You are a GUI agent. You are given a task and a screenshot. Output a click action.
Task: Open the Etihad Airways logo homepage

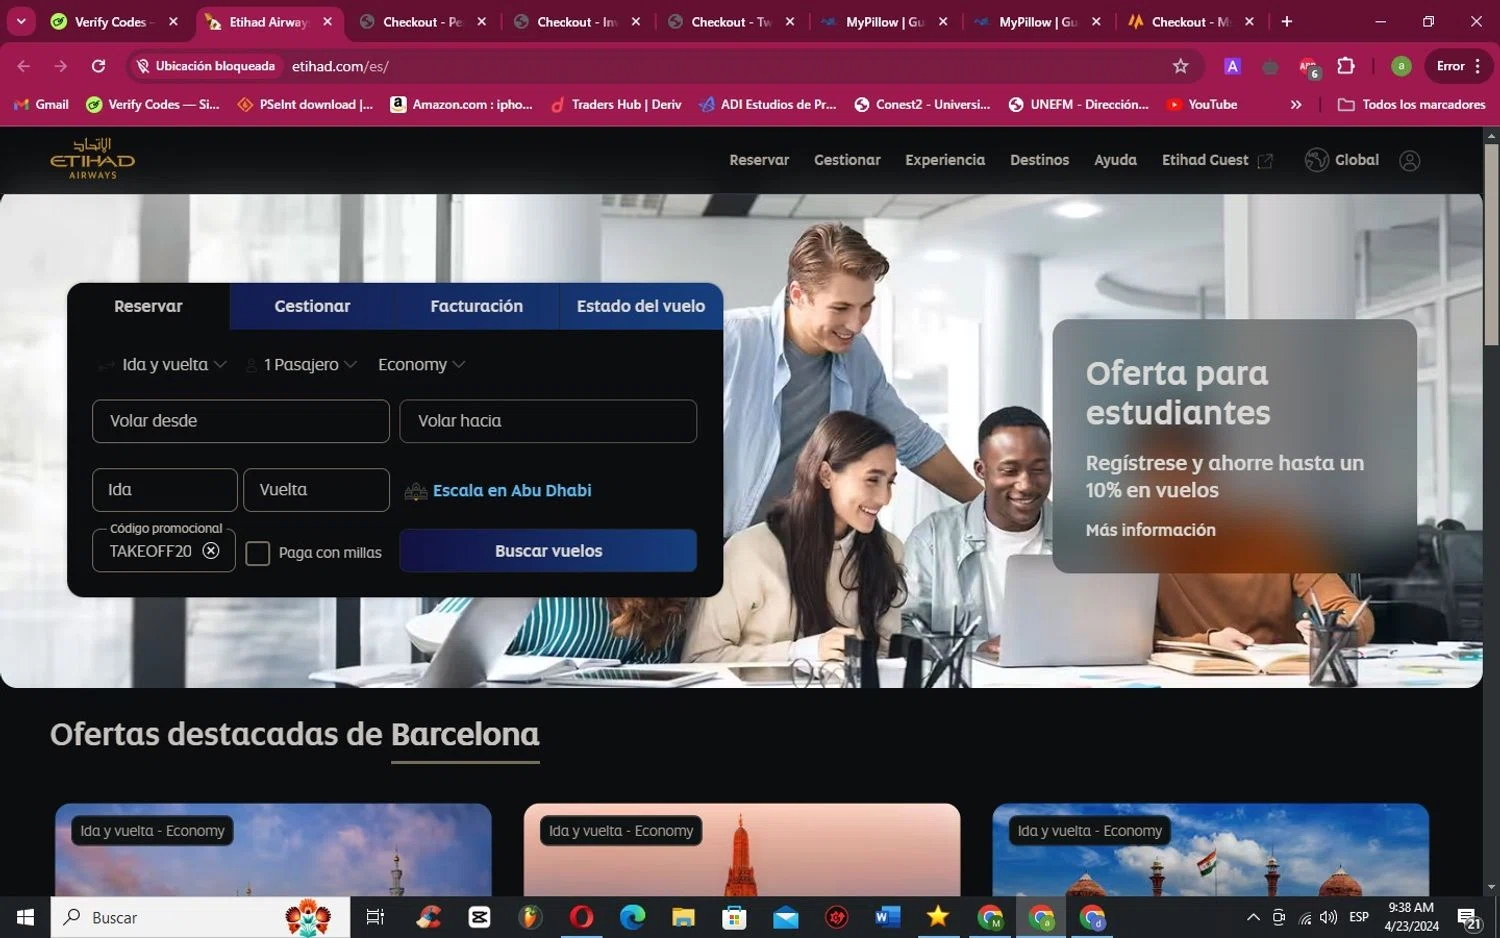tap(92, 159)
